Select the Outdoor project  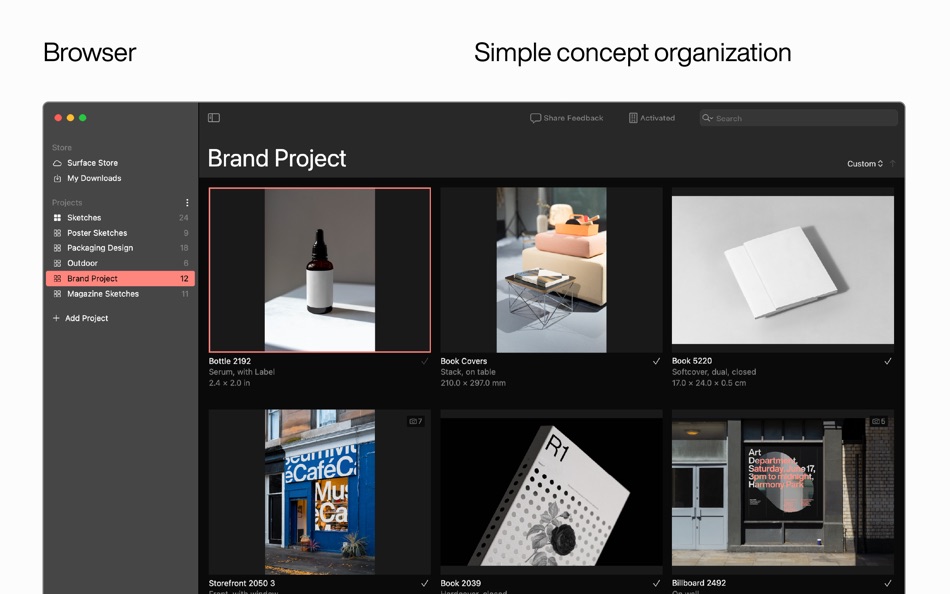pos(121,263)
